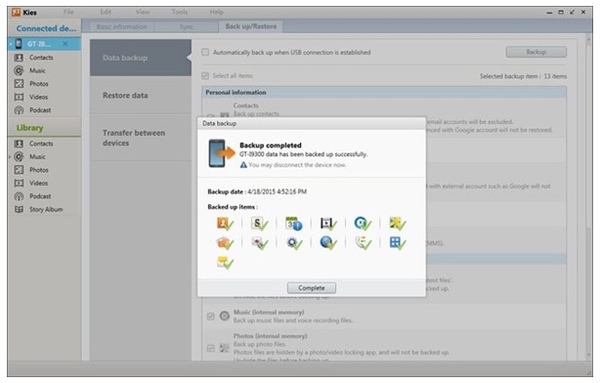Toggle the Select all items checkbox
Screen dimensions: 600x383
point(205,75)
